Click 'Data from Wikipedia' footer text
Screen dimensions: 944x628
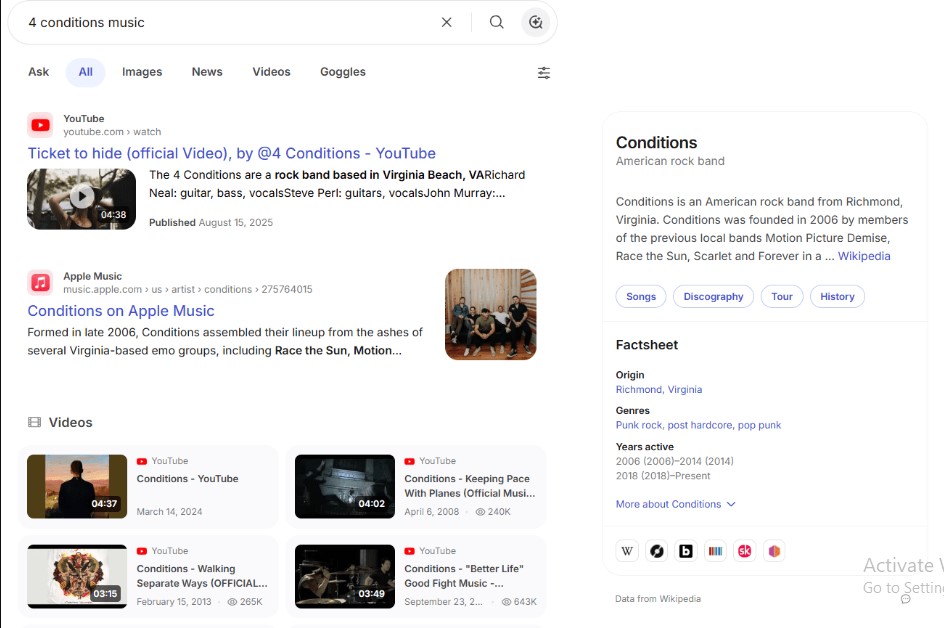click(x=658, y=599)
